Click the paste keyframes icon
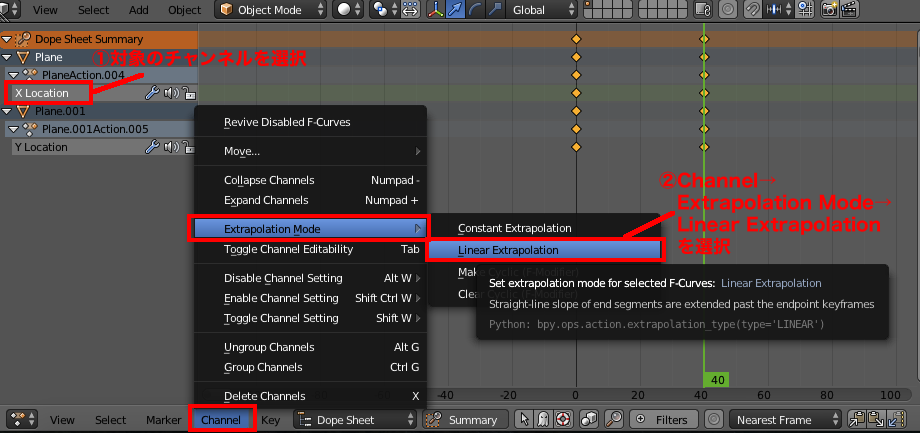This screenshot has width=920, height=433. click(877, 420)
